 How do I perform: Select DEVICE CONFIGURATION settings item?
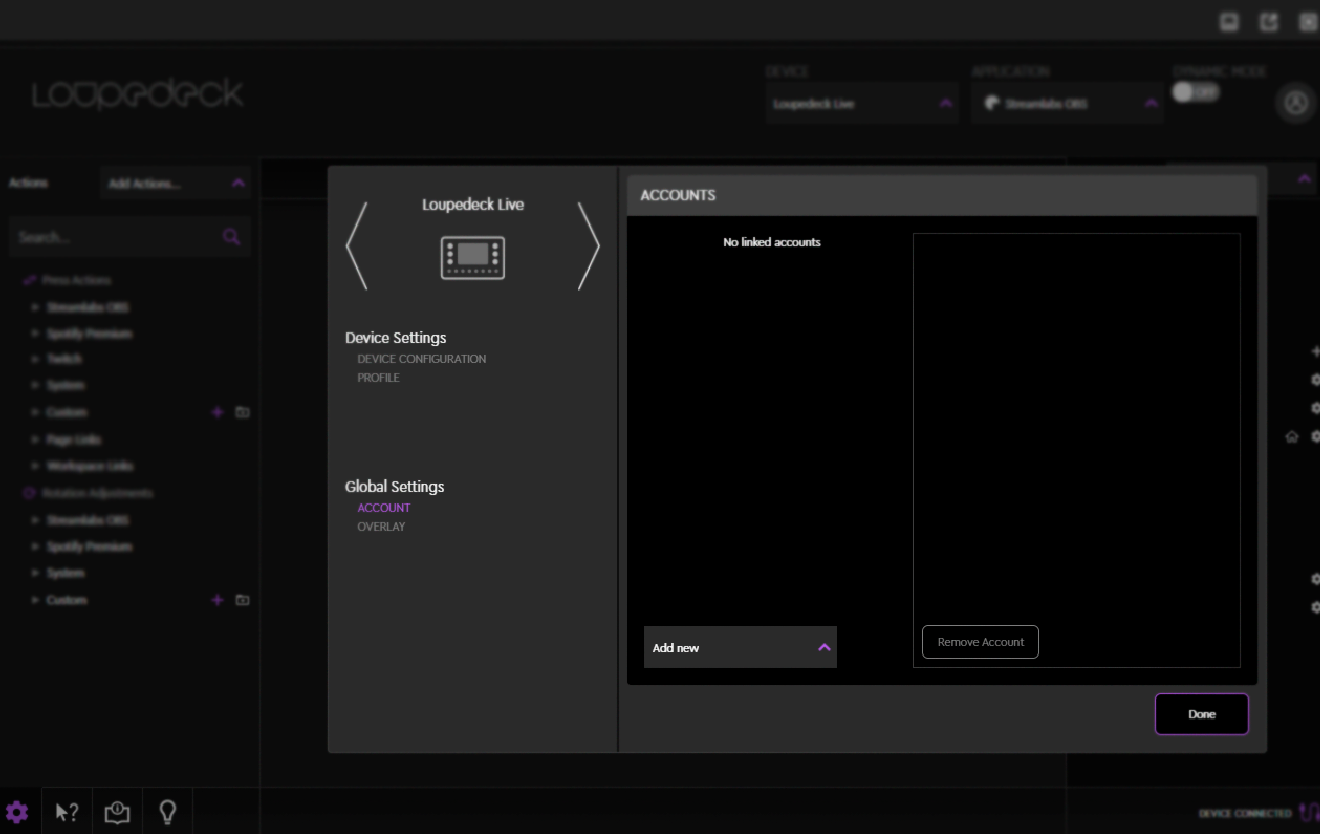(421, 359)
